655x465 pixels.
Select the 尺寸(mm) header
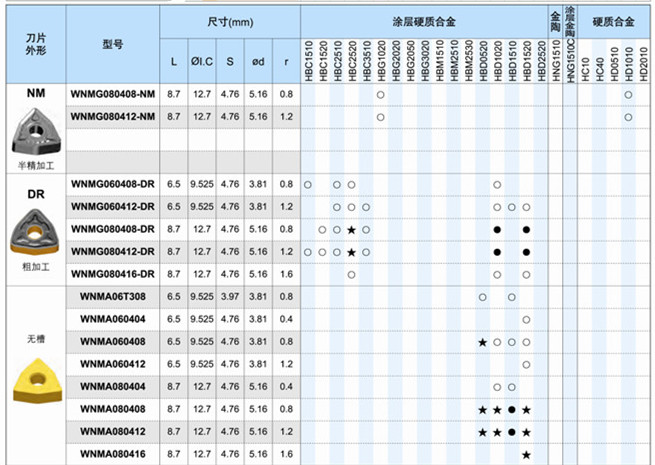(x=231, y=20)
